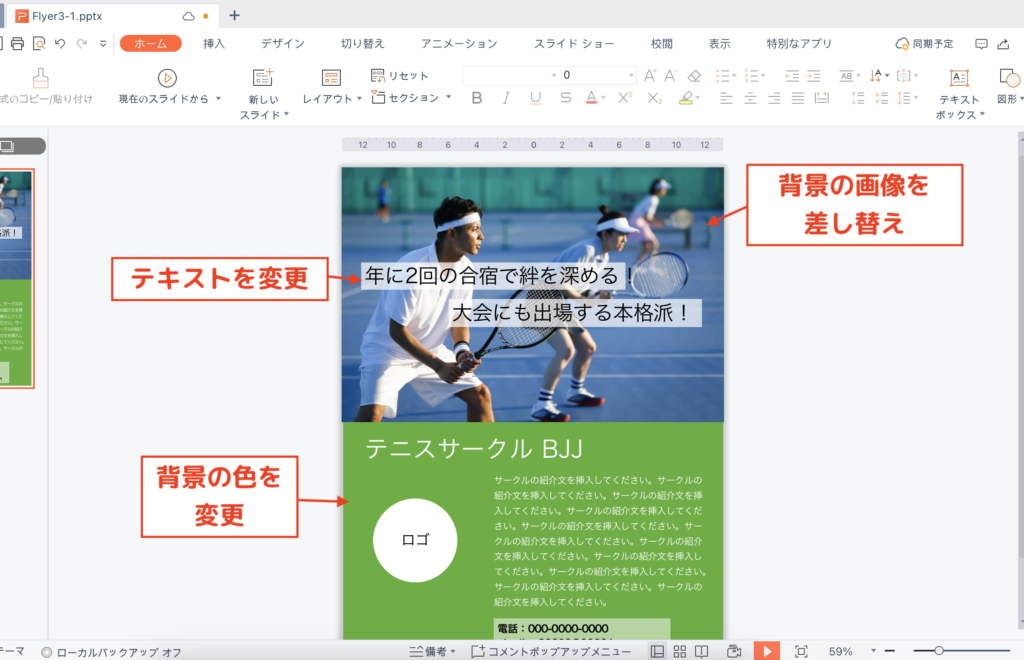Toggle underline formatting
The width and height of the screenshot is (1024, 660).
(x=535, y=97)
